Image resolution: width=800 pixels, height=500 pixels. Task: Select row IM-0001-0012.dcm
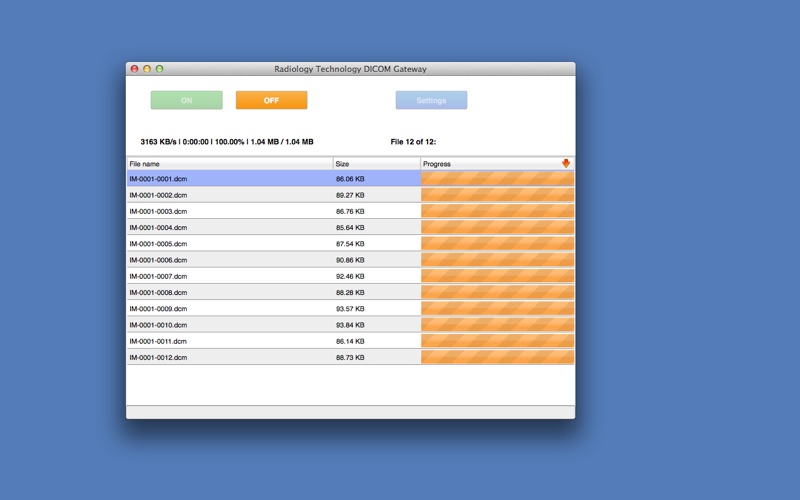point(351,358)
